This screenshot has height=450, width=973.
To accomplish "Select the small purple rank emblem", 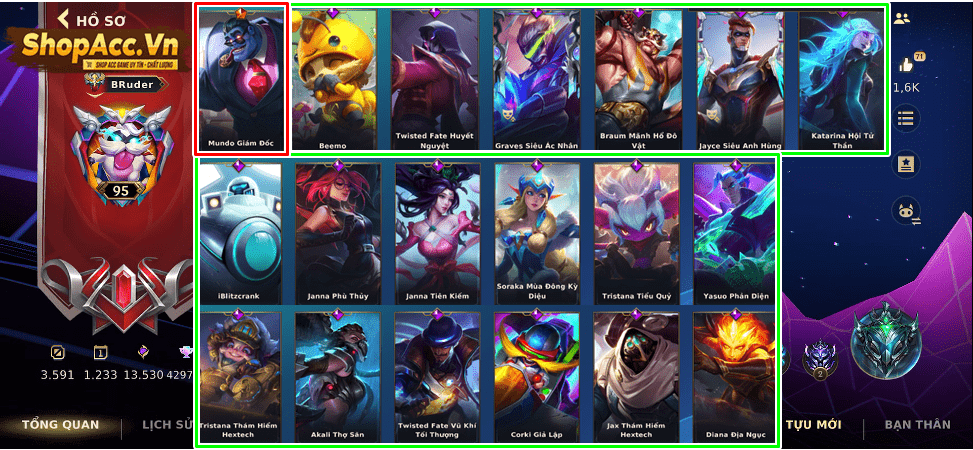I will (820, 359).
